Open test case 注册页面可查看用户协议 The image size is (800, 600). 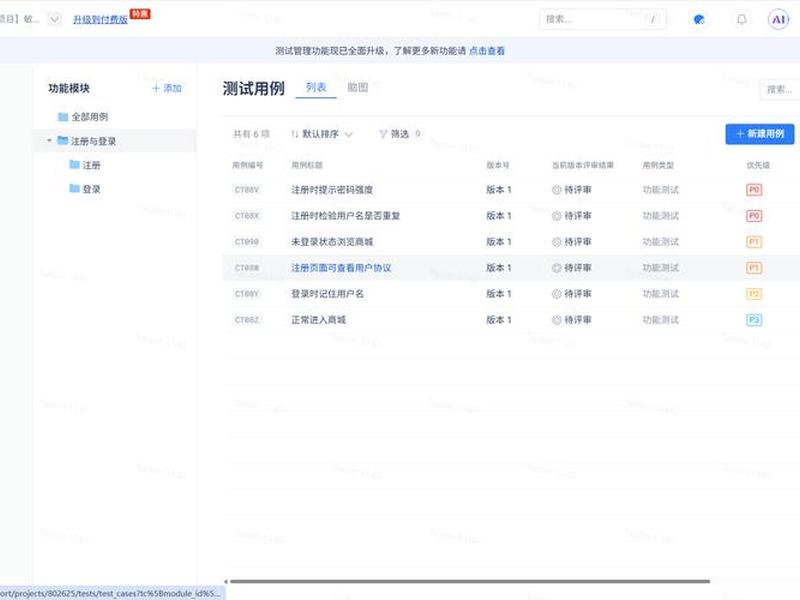(x=341, y=268)
